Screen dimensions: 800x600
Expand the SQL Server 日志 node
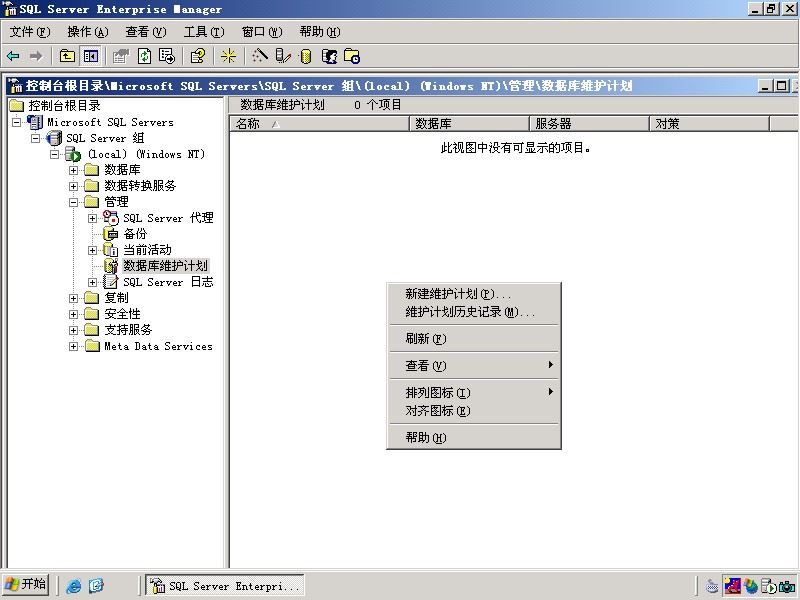pos(92,282)
